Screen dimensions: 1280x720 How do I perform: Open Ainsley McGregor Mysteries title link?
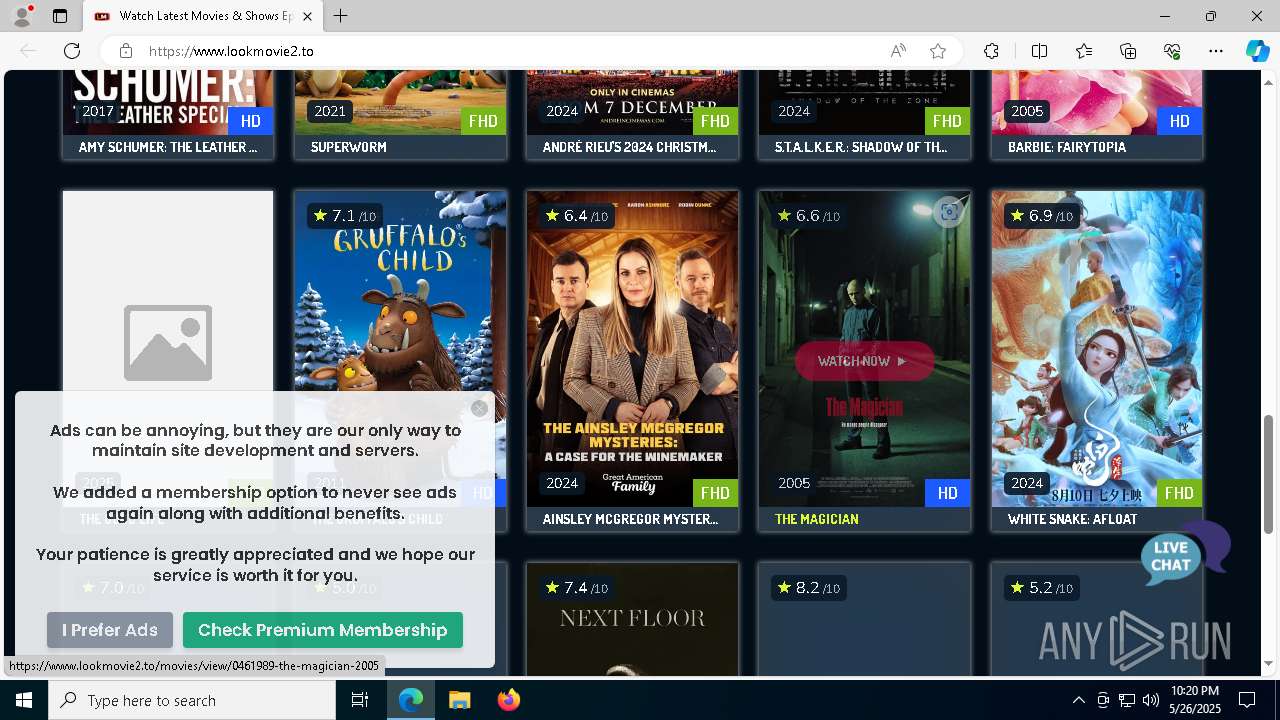click(x=630, y=519)
